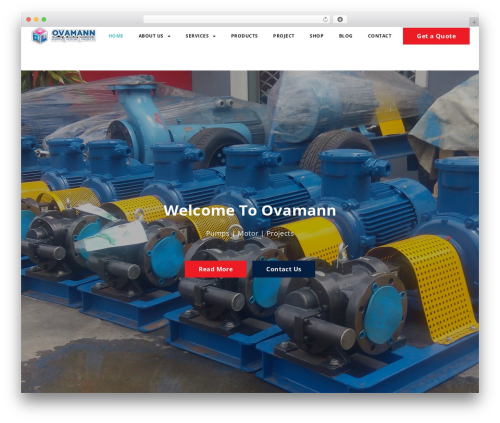This screenshot has height=423, width=500.
Task: Open the About Us menu item
Action: (x=151, y=36)
